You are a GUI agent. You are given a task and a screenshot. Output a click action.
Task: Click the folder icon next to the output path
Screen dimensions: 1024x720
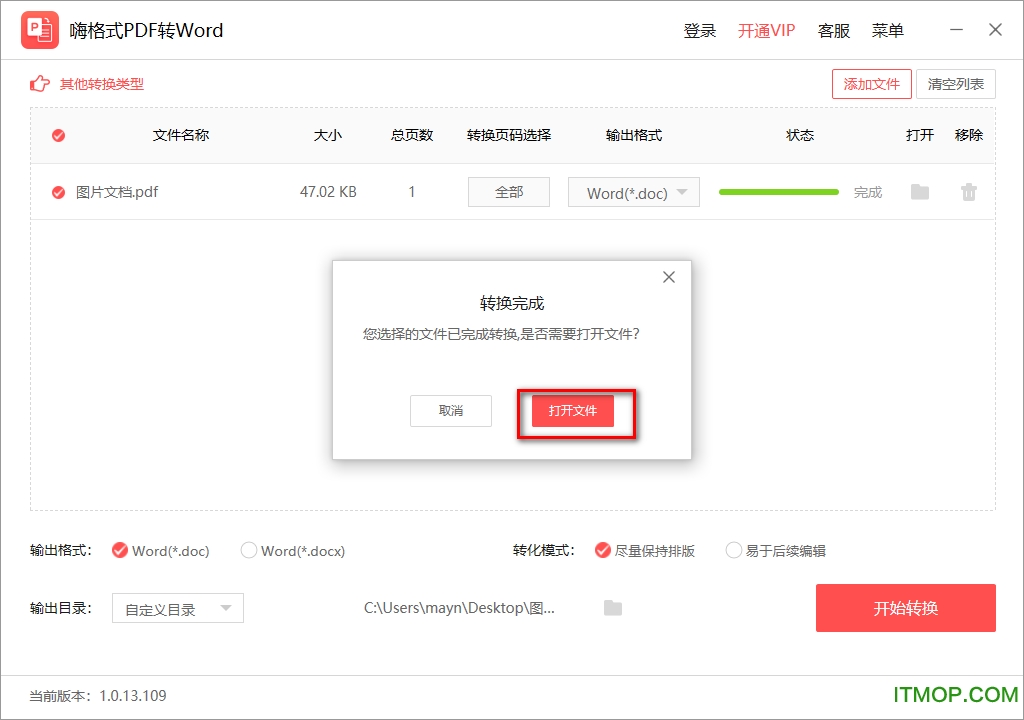coord(613,608)
